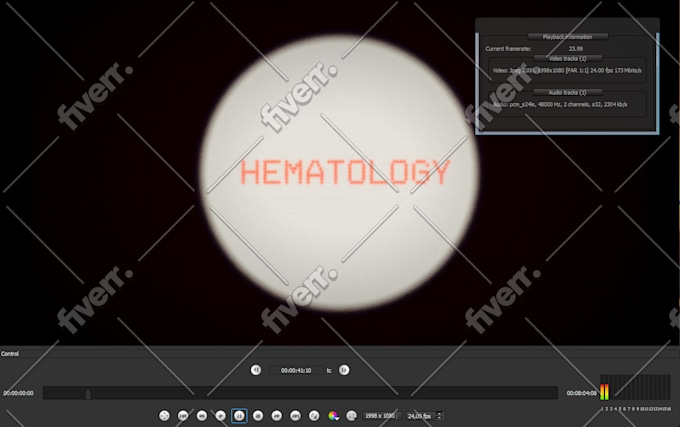Click the tc label next to the timecode
The height and width of the screenshot is (427, 680).
[329, 371]
